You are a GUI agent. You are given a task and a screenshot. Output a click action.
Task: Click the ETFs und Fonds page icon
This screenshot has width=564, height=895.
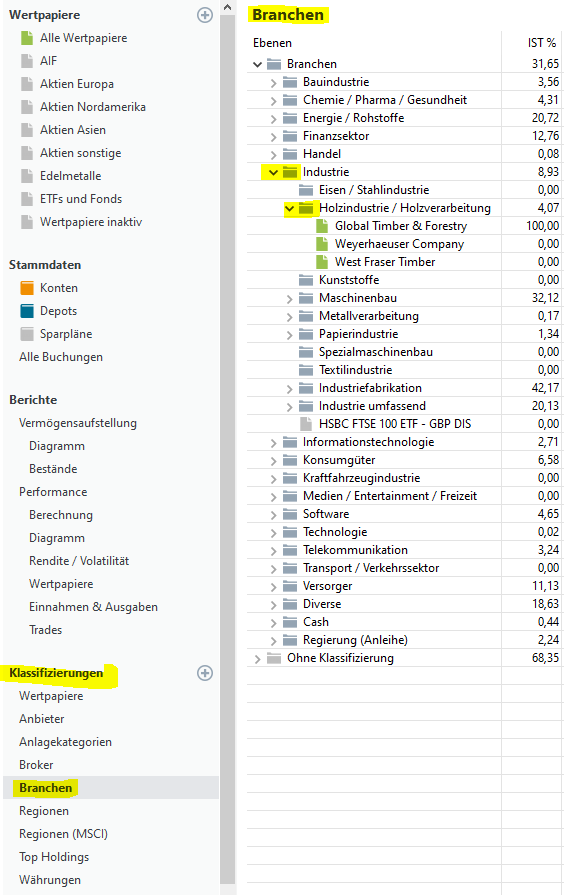(27, 199)
